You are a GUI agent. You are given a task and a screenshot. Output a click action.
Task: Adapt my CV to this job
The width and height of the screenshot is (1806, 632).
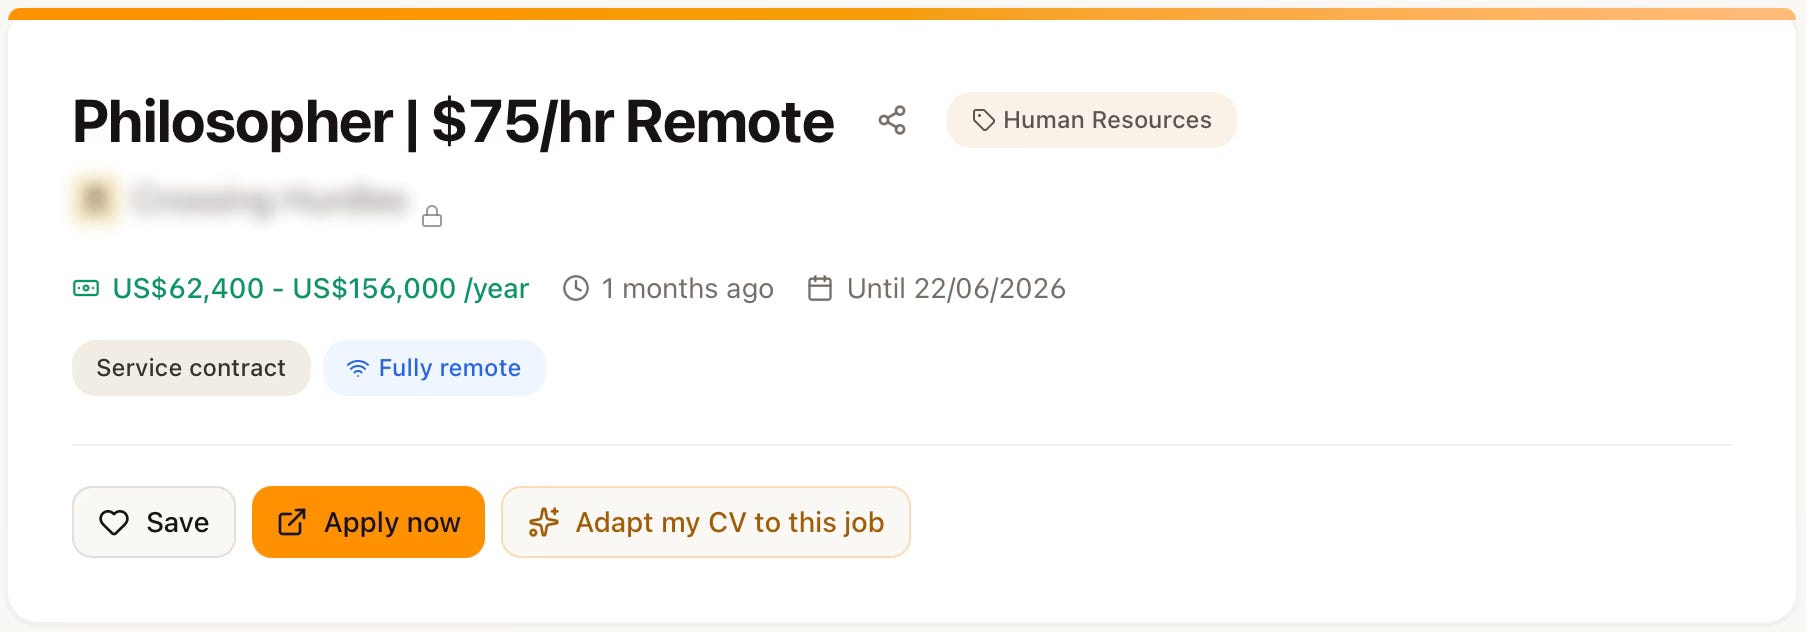[706, 522]
